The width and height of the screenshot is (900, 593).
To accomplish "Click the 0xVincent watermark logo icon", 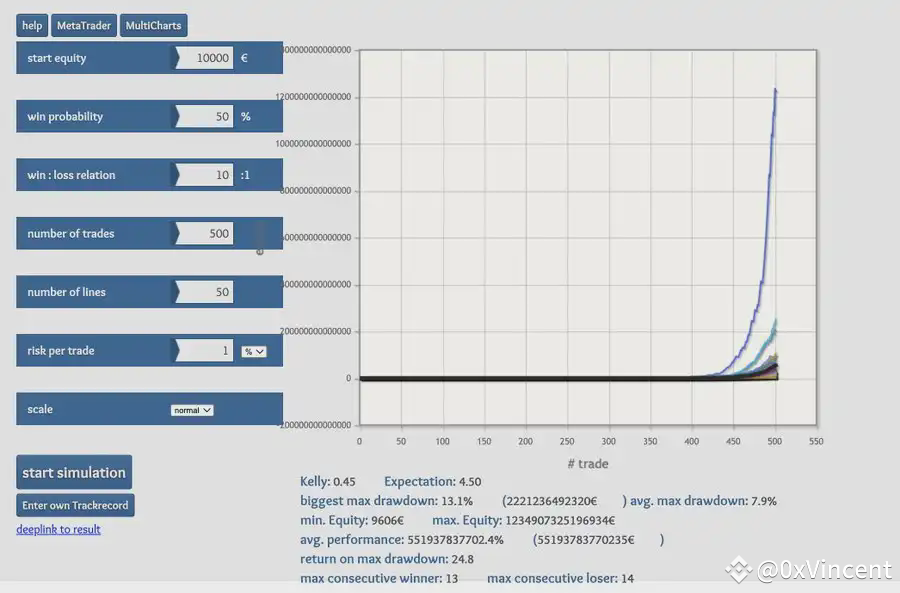I will (739, 569).
